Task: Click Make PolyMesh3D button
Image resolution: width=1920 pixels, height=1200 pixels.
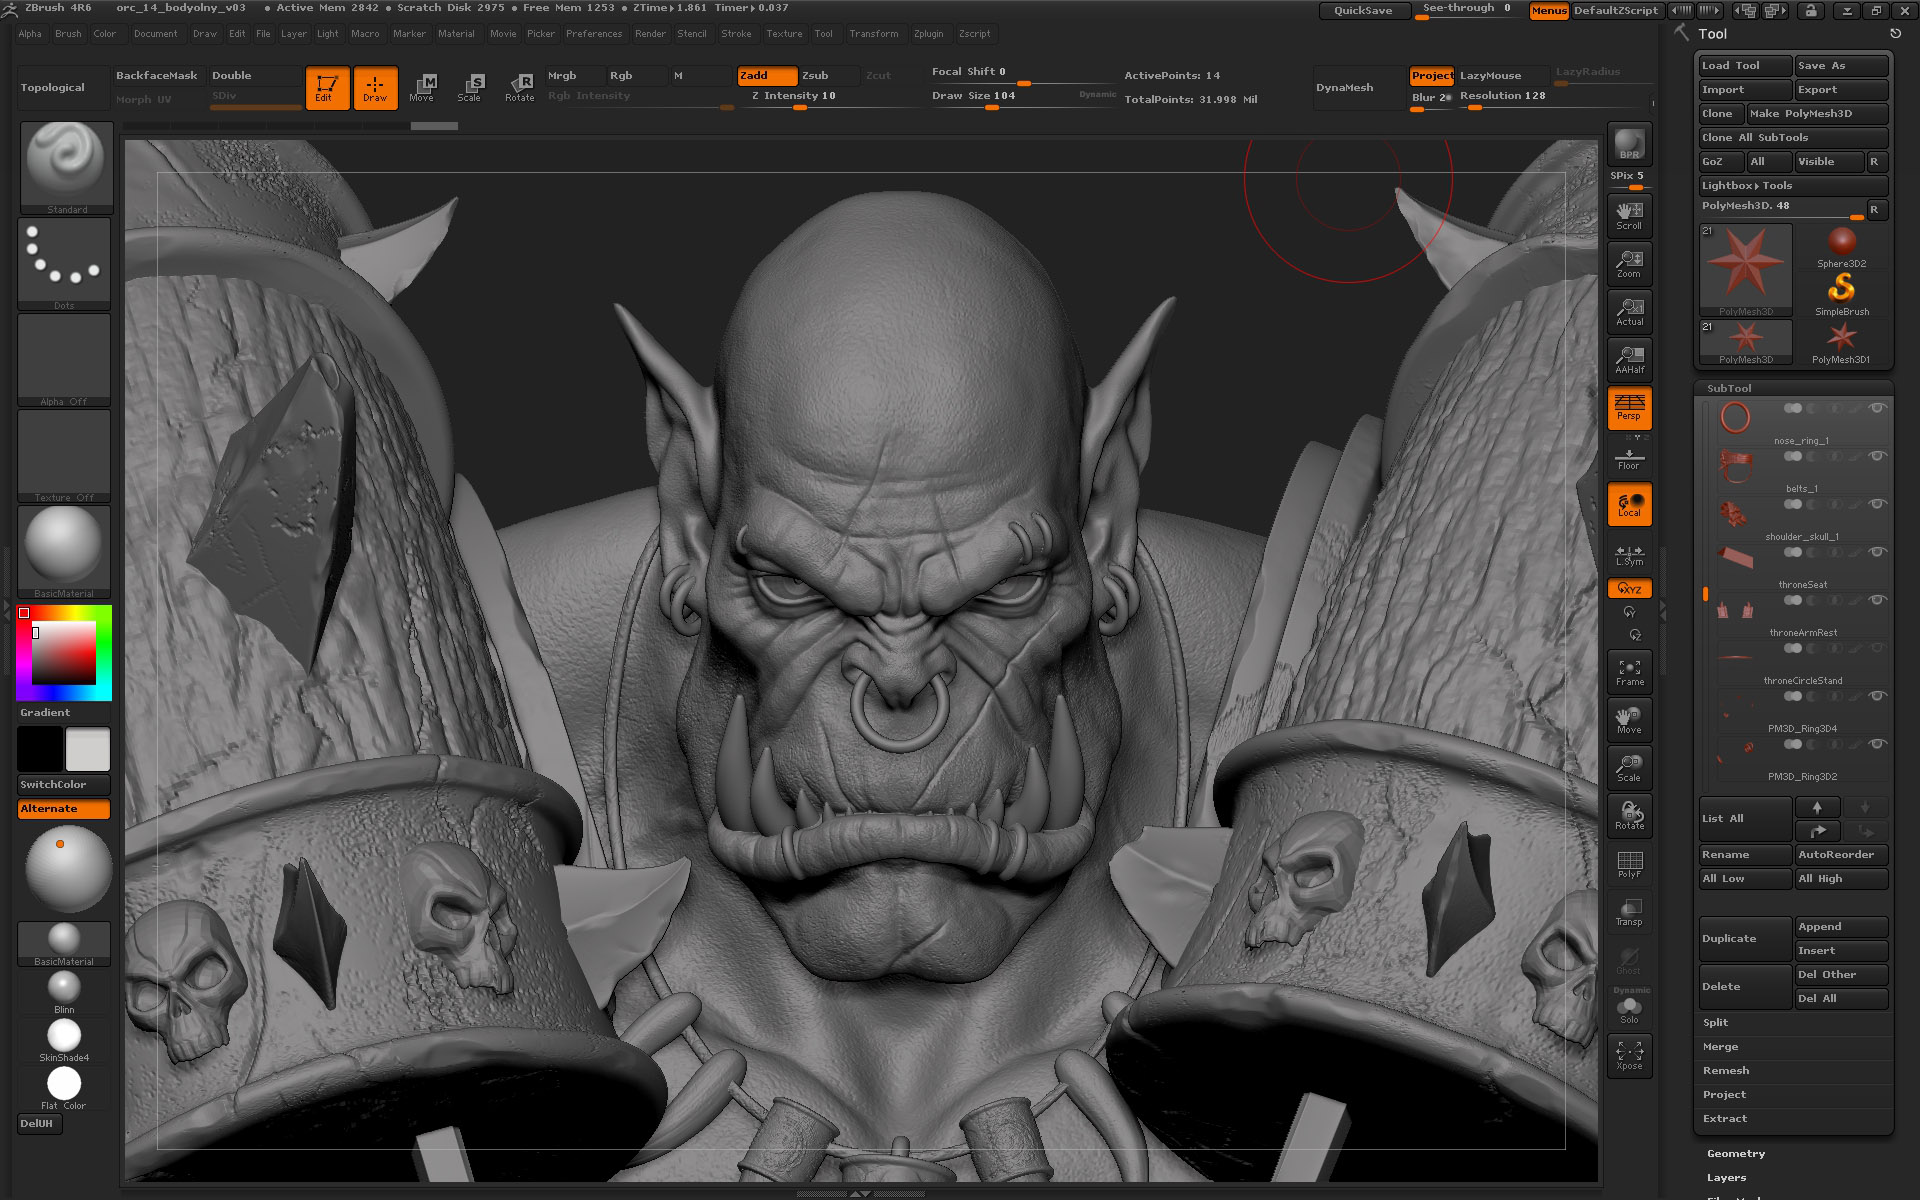Action: 1817,114
